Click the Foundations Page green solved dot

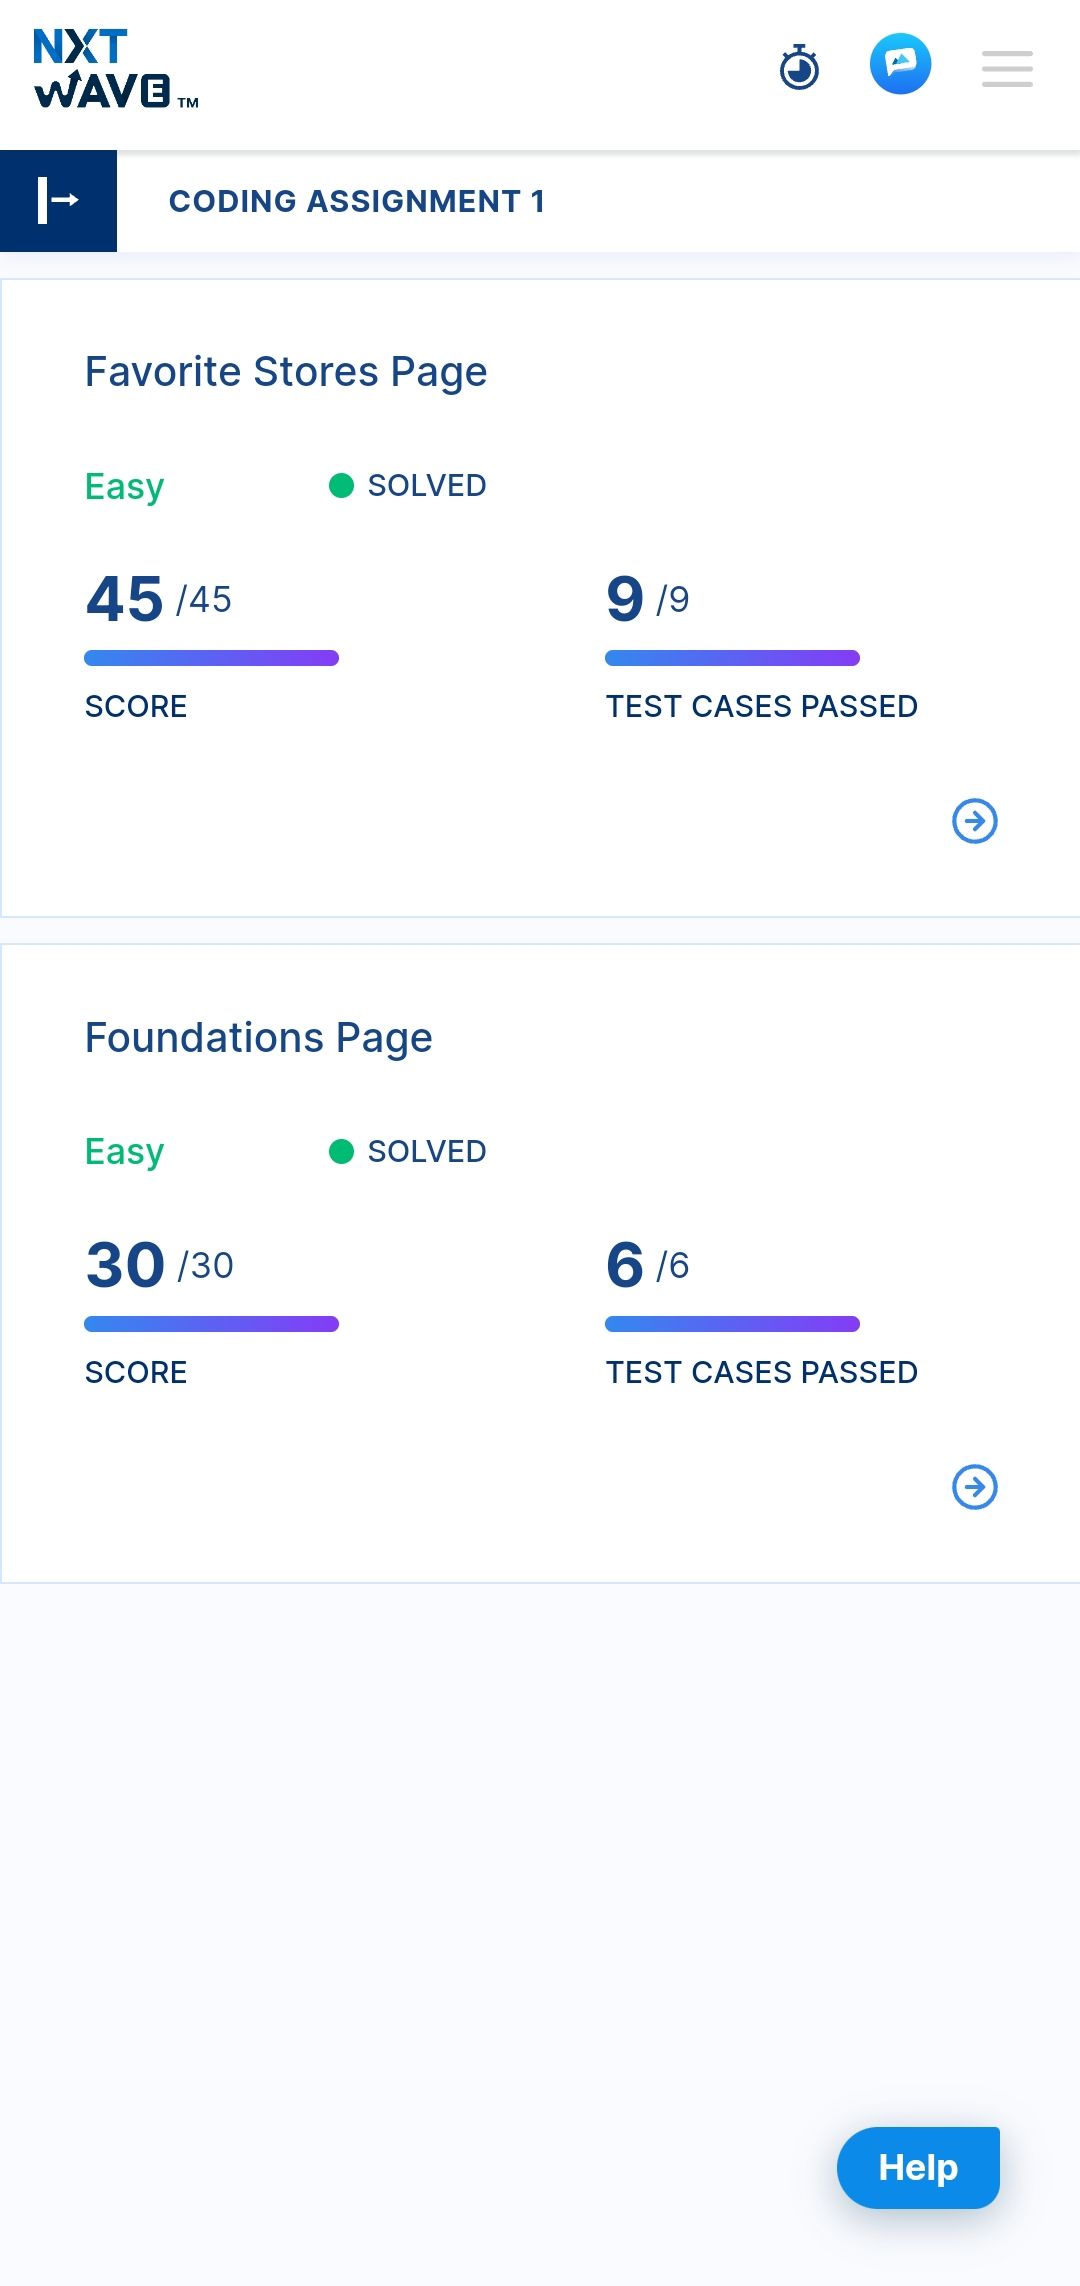(x=341, y=1152)
